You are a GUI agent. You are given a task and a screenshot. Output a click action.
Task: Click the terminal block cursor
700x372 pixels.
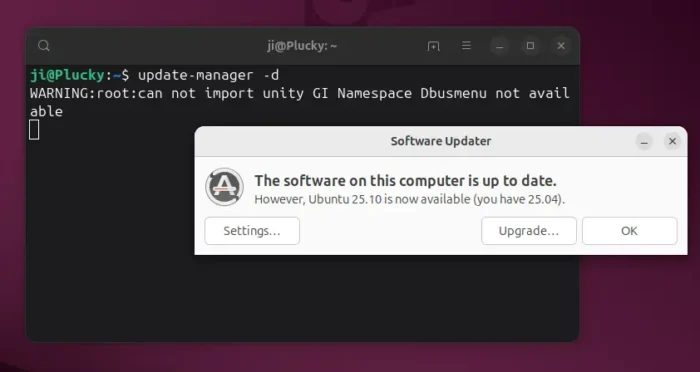pos(34,130)
